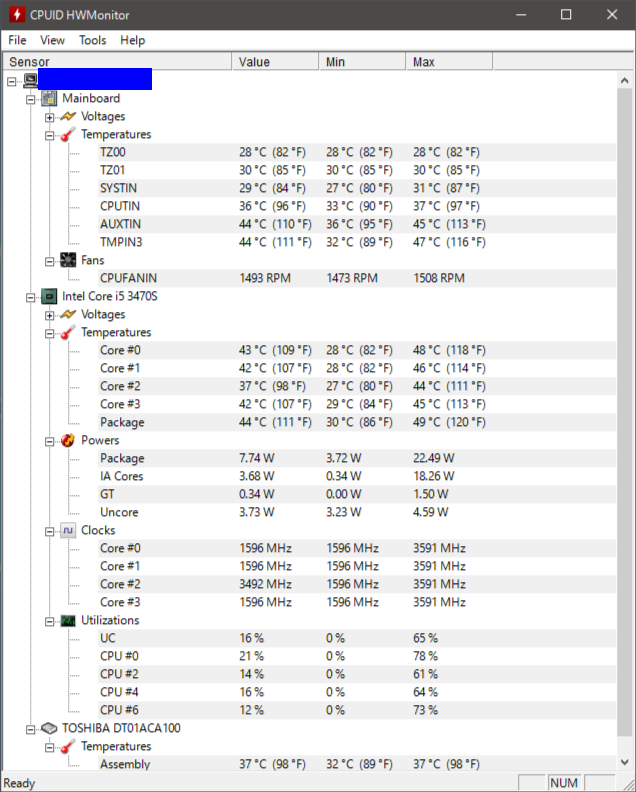Click the scrollbar down arrow
This screenshot has width=636, height=792.
click(x=624, y=762)
